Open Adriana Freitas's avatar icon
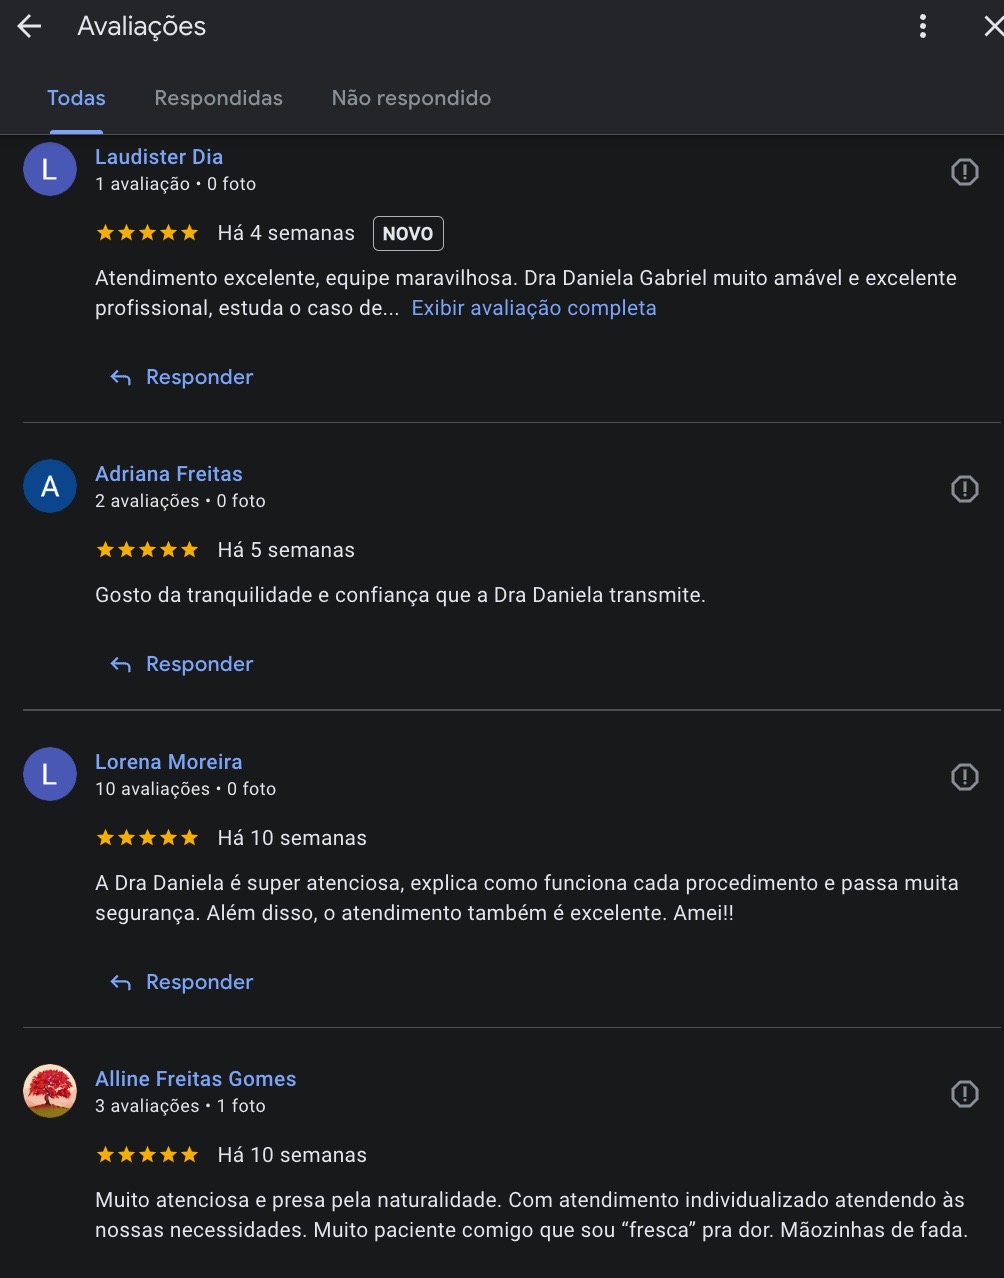1004x1278 pixels. click(x=50, y=486)
